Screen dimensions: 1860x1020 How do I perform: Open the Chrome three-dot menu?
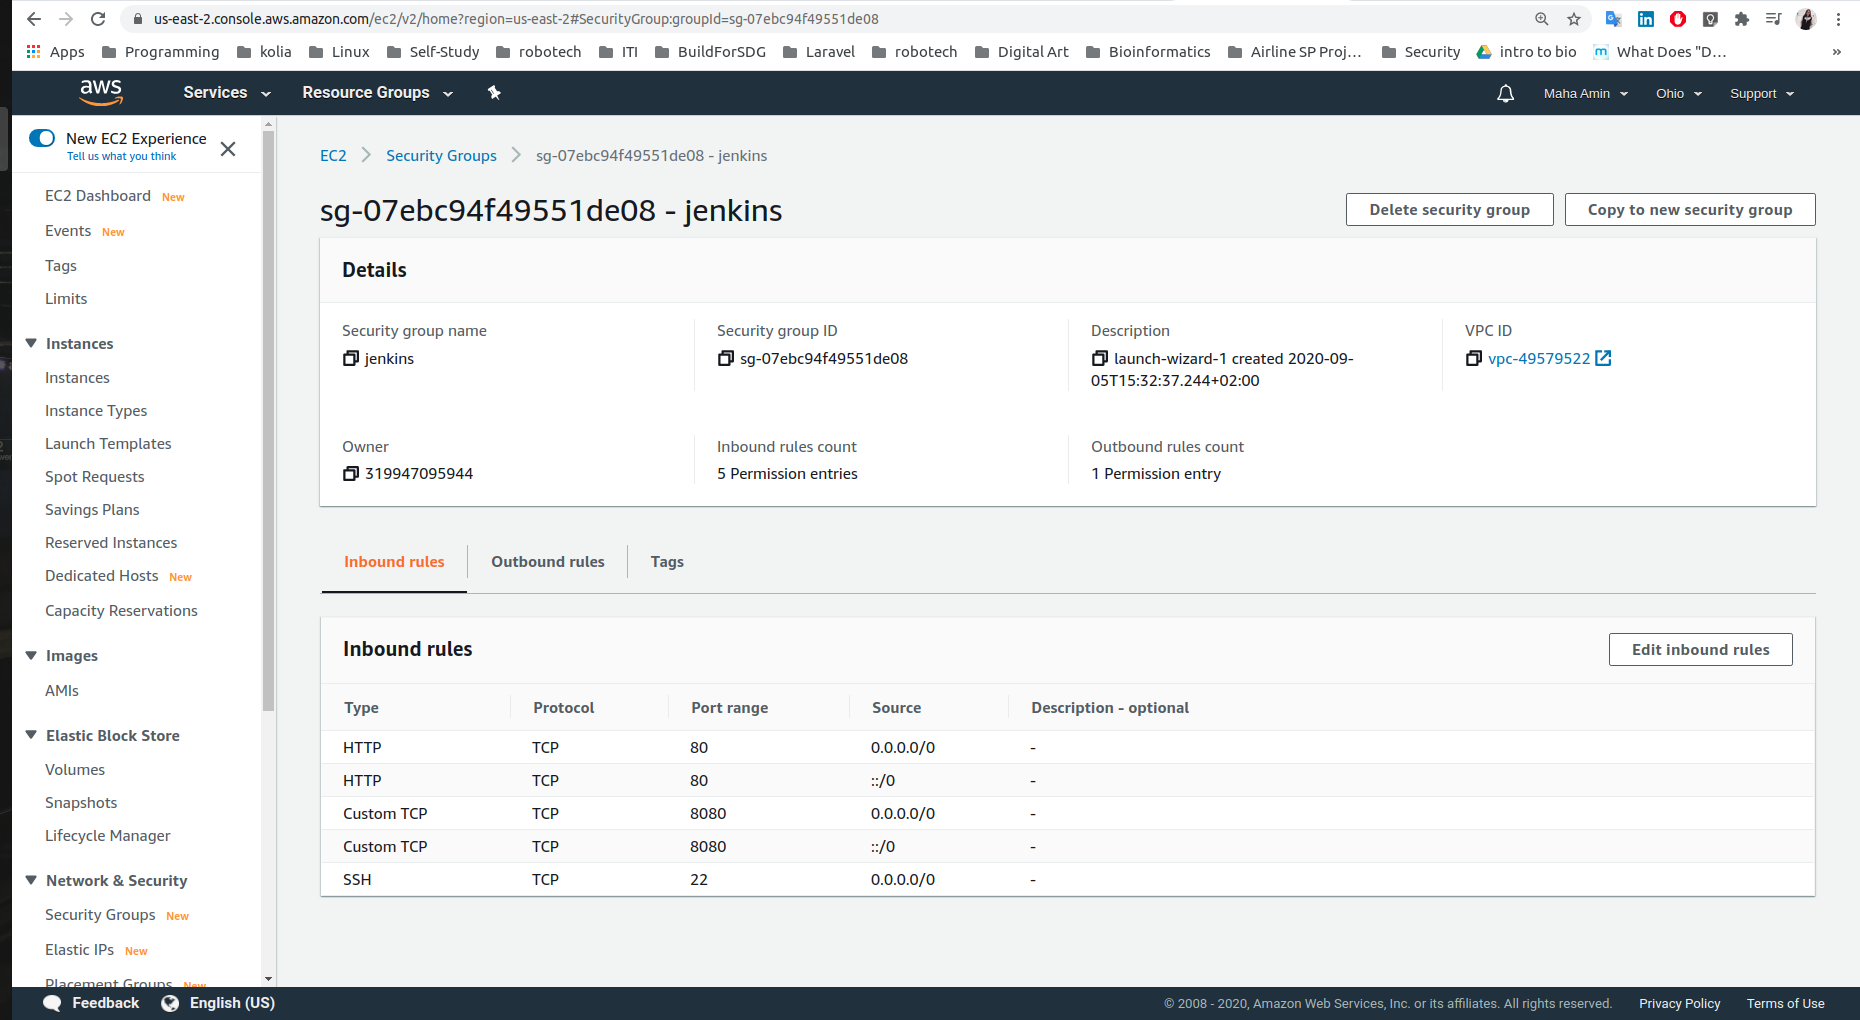[x=1838, y=19]
